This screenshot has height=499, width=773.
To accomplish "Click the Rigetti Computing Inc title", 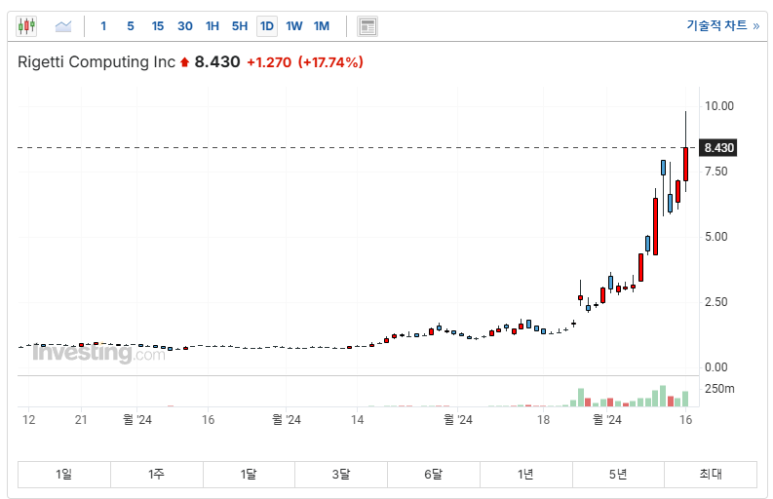I will tap(96, 62).
